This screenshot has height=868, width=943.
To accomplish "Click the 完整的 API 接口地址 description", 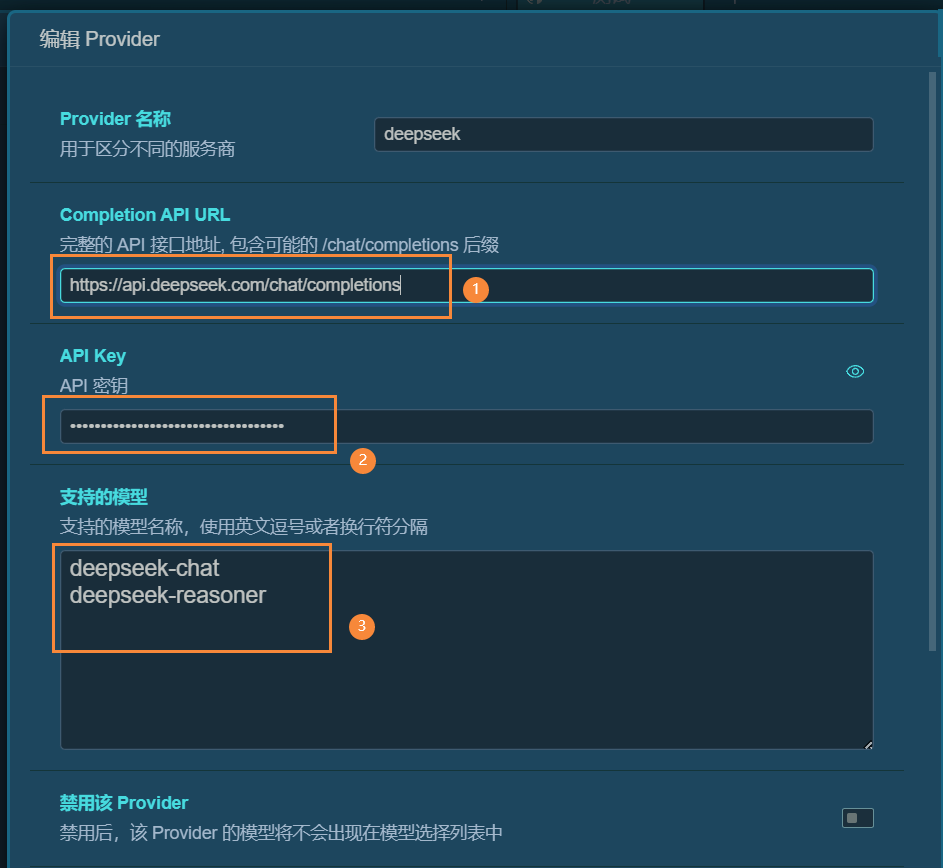I will (280, 245).
